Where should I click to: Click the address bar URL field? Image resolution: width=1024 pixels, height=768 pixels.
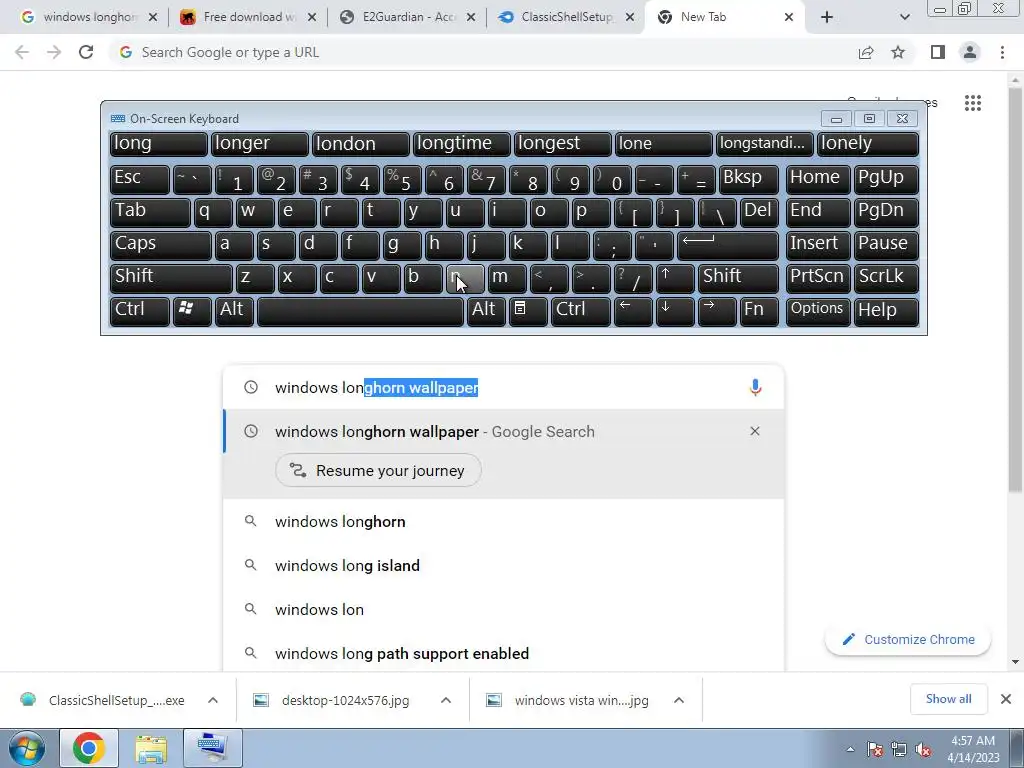483,52
